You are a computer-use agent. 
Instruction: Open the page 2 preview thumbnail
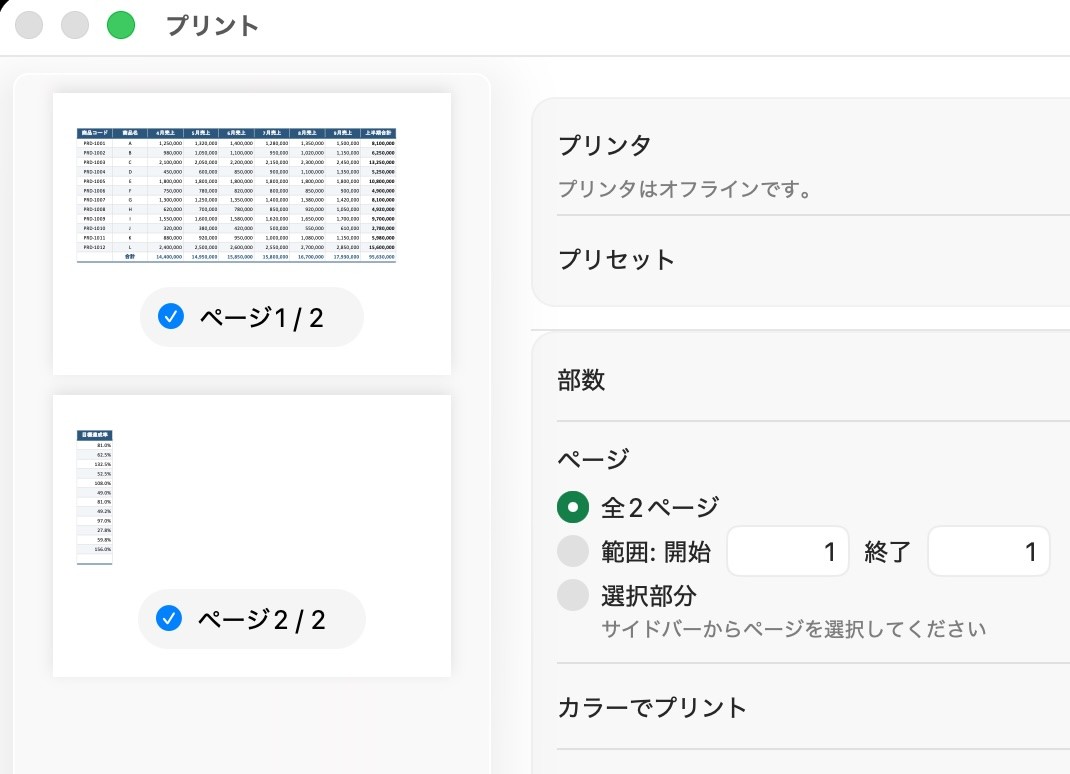pos(94,498)
